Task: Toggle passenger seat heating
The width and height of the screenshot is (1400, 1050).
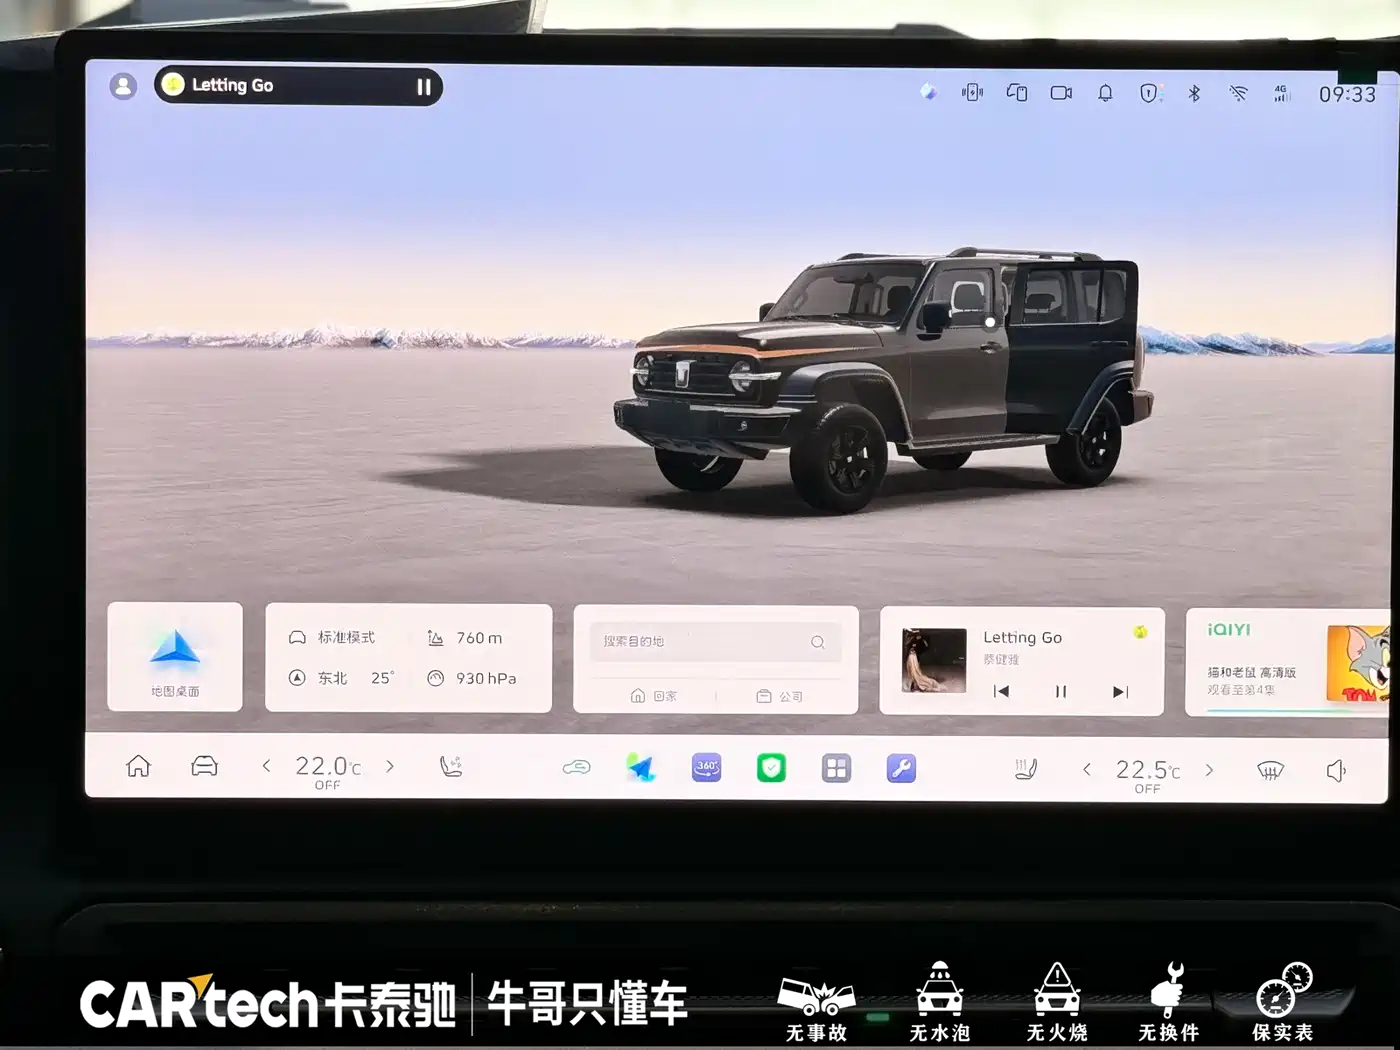Action: pyautogui.click(x=1026, y=769)
